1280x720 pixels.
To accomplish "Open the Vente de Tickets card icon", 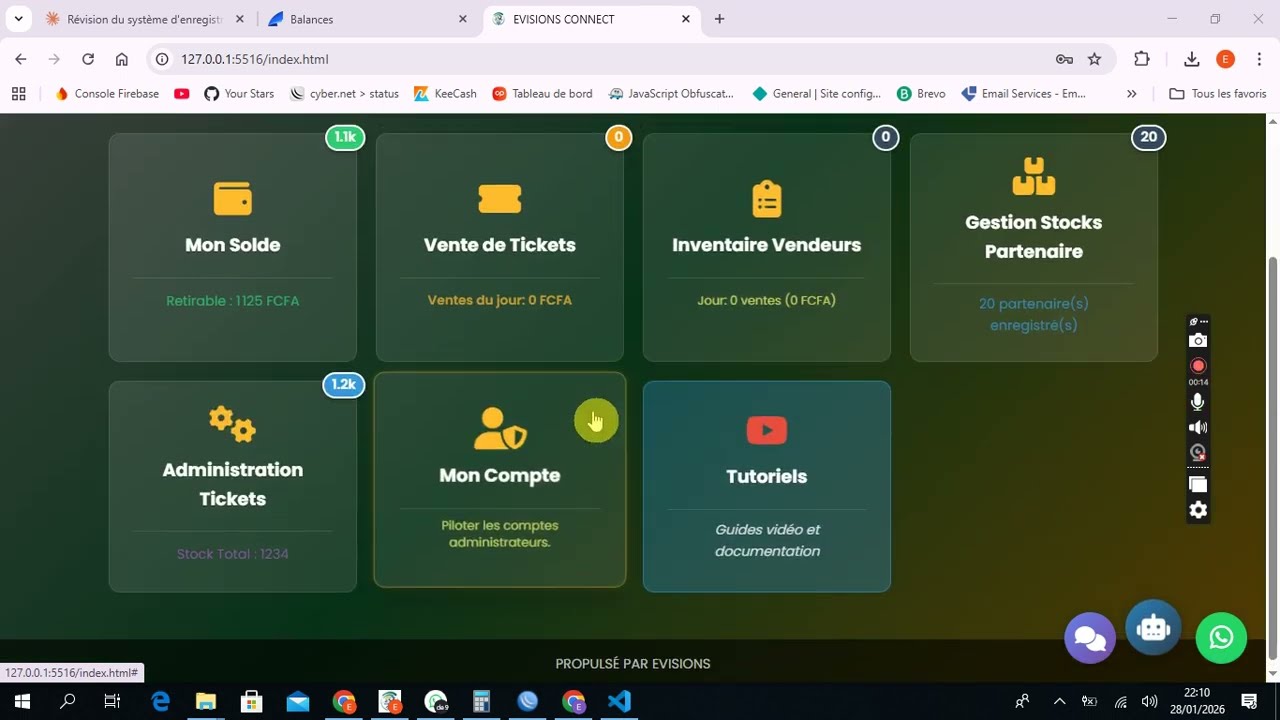I will pyautogui.click(x=499, y=198).
